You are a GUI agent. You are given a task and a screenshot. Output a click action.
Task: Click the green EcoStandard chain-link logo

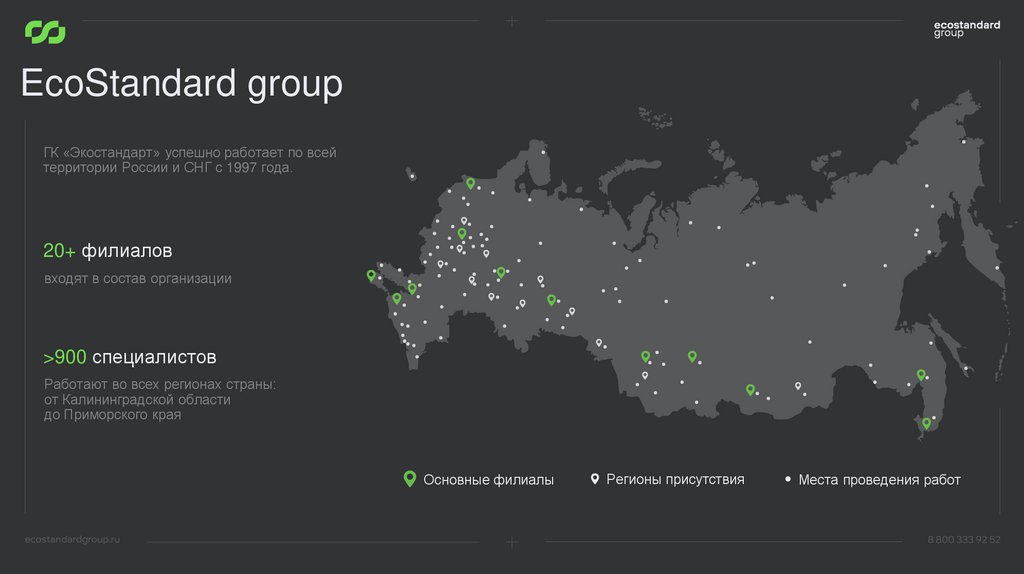tap(45, 32)
